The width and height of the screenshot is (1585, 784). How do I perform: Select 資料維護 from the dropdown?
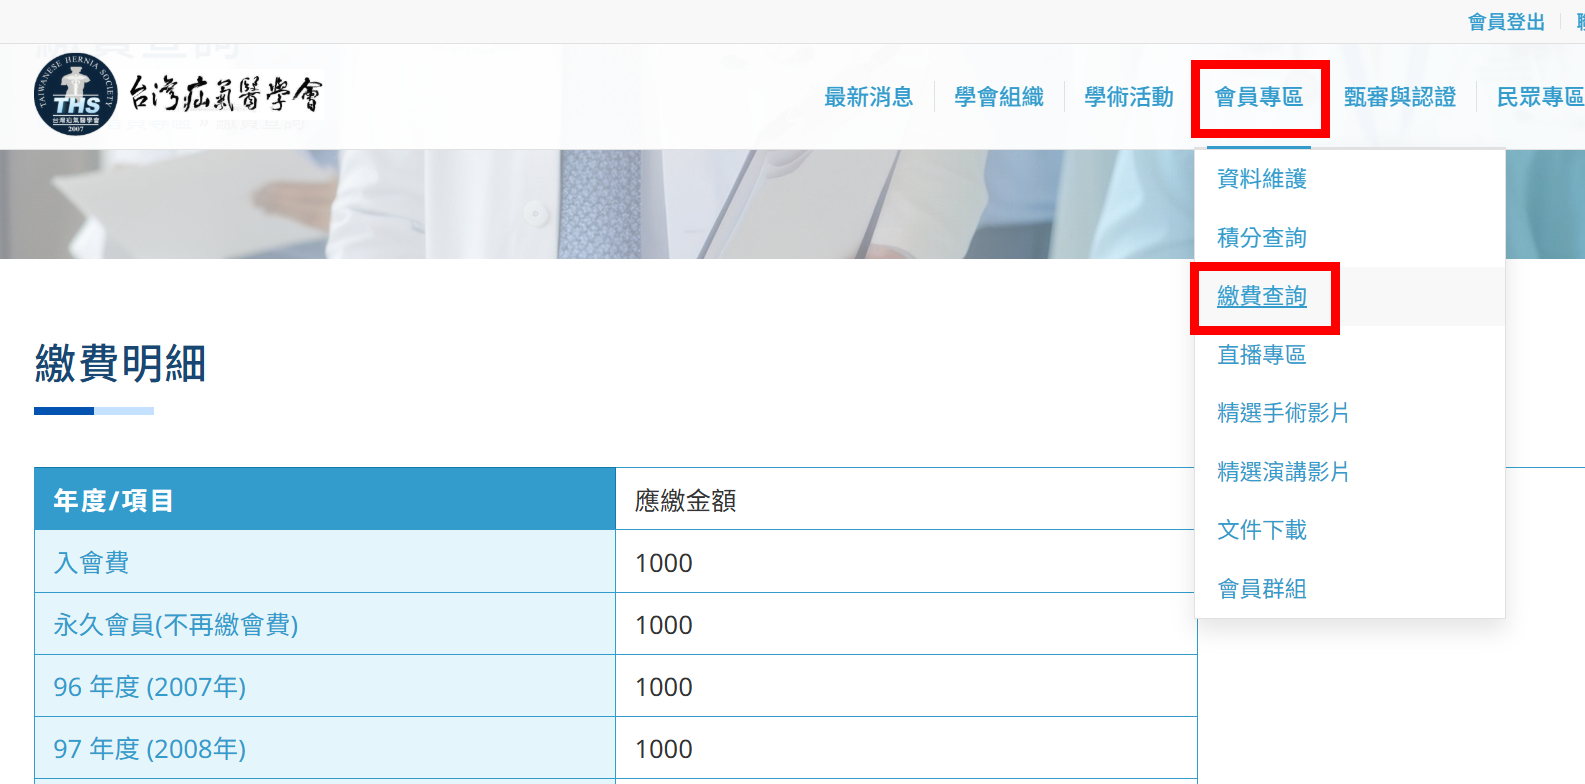point(1261,179)
